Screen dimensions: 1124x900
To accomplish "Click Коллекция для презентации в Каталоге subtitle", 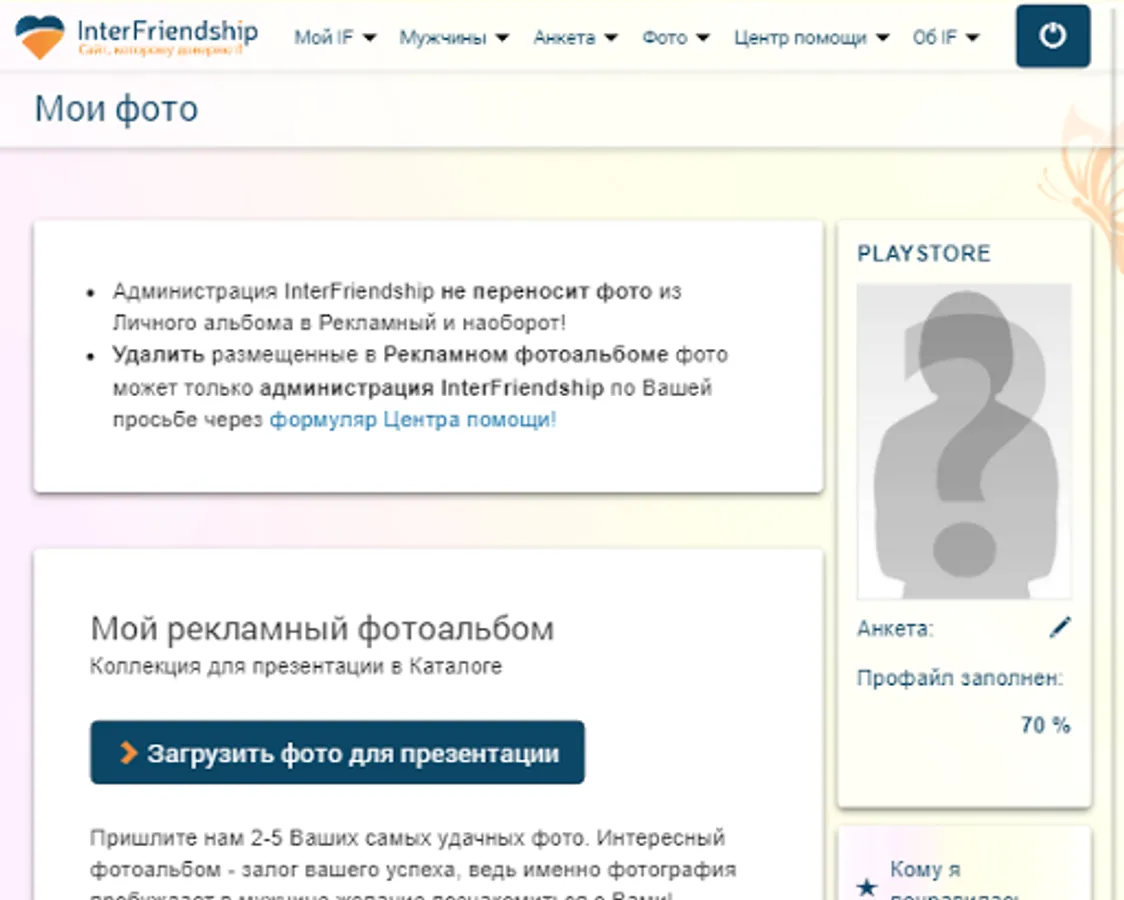I will point(296,666).
